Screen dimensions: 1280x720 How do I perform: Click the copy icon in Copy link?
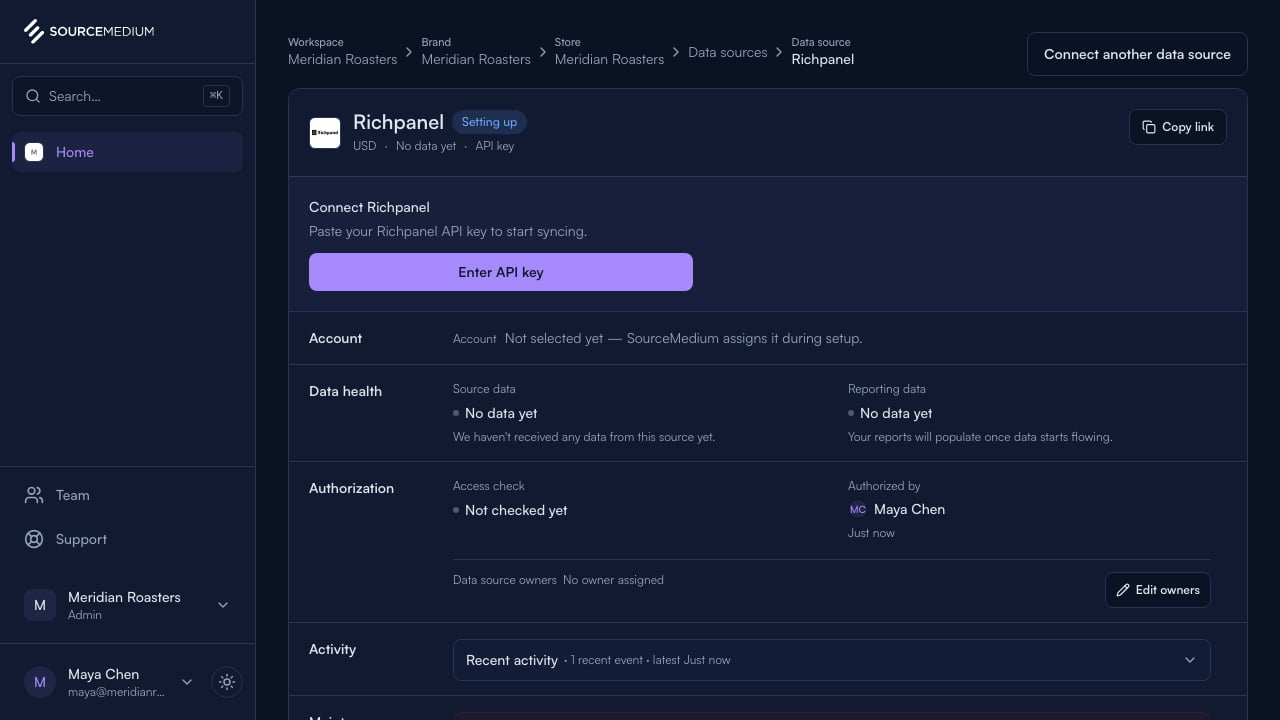tap(1149, 127)
